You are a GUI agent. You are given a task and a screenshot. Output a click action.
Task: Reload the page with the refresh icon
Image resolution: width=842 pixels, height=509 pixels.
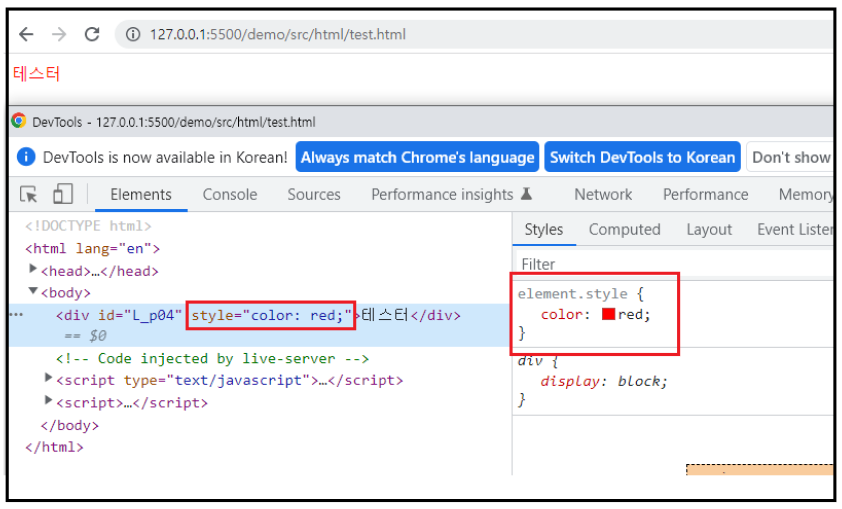(x=92, y=34)
